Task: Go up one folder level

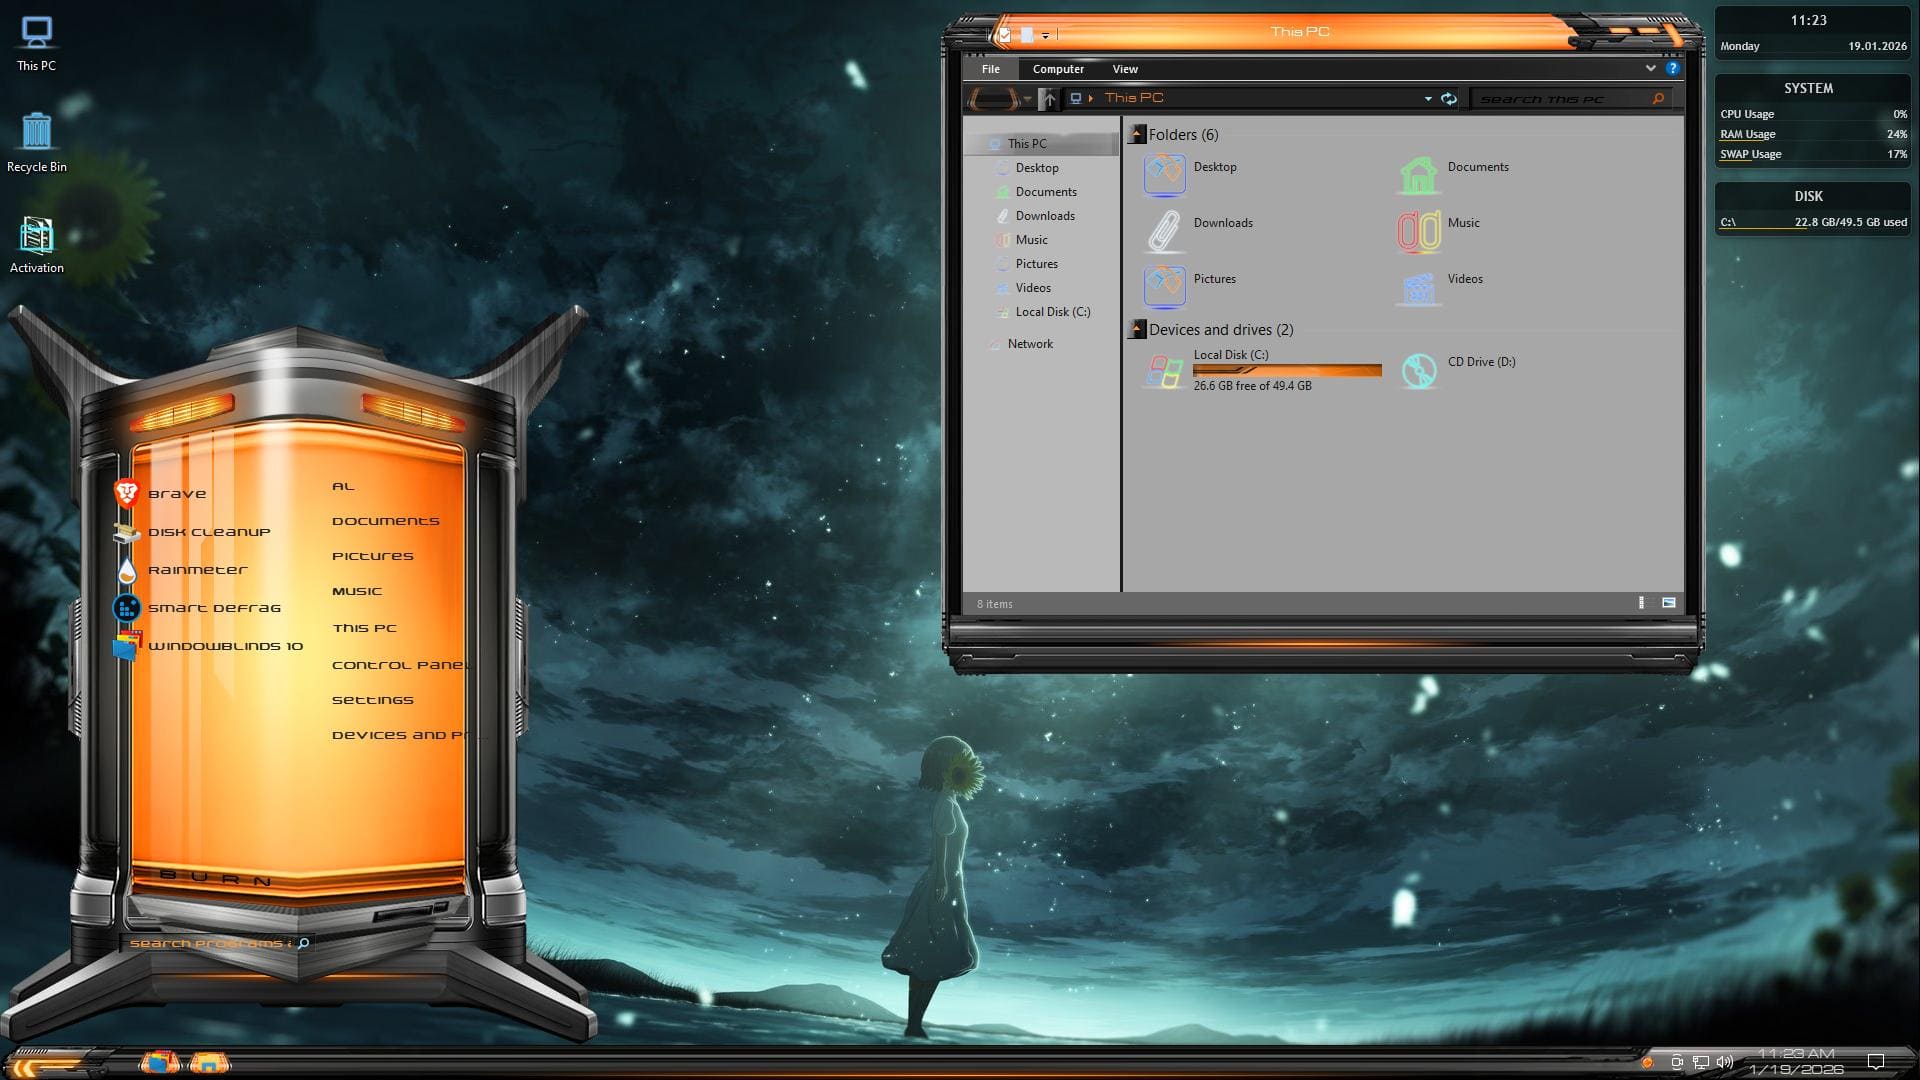Action: click(1048, 98)
